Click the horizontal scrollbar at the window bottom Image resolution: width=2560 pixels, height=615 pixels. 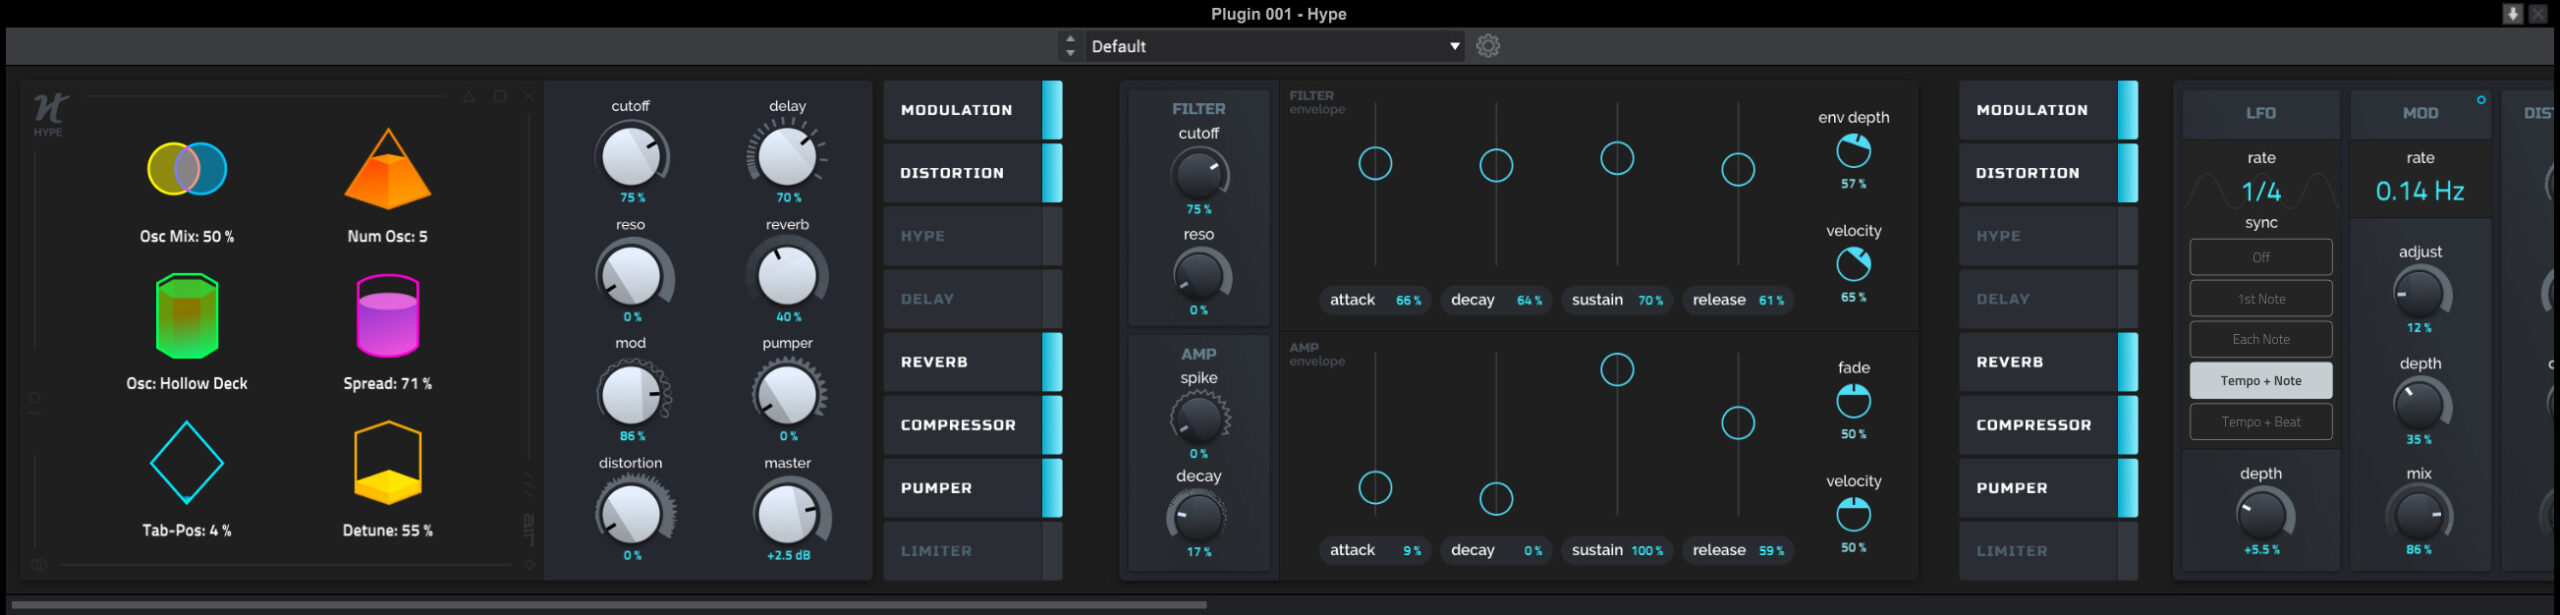pyautogui.click(x=608, y=605)
